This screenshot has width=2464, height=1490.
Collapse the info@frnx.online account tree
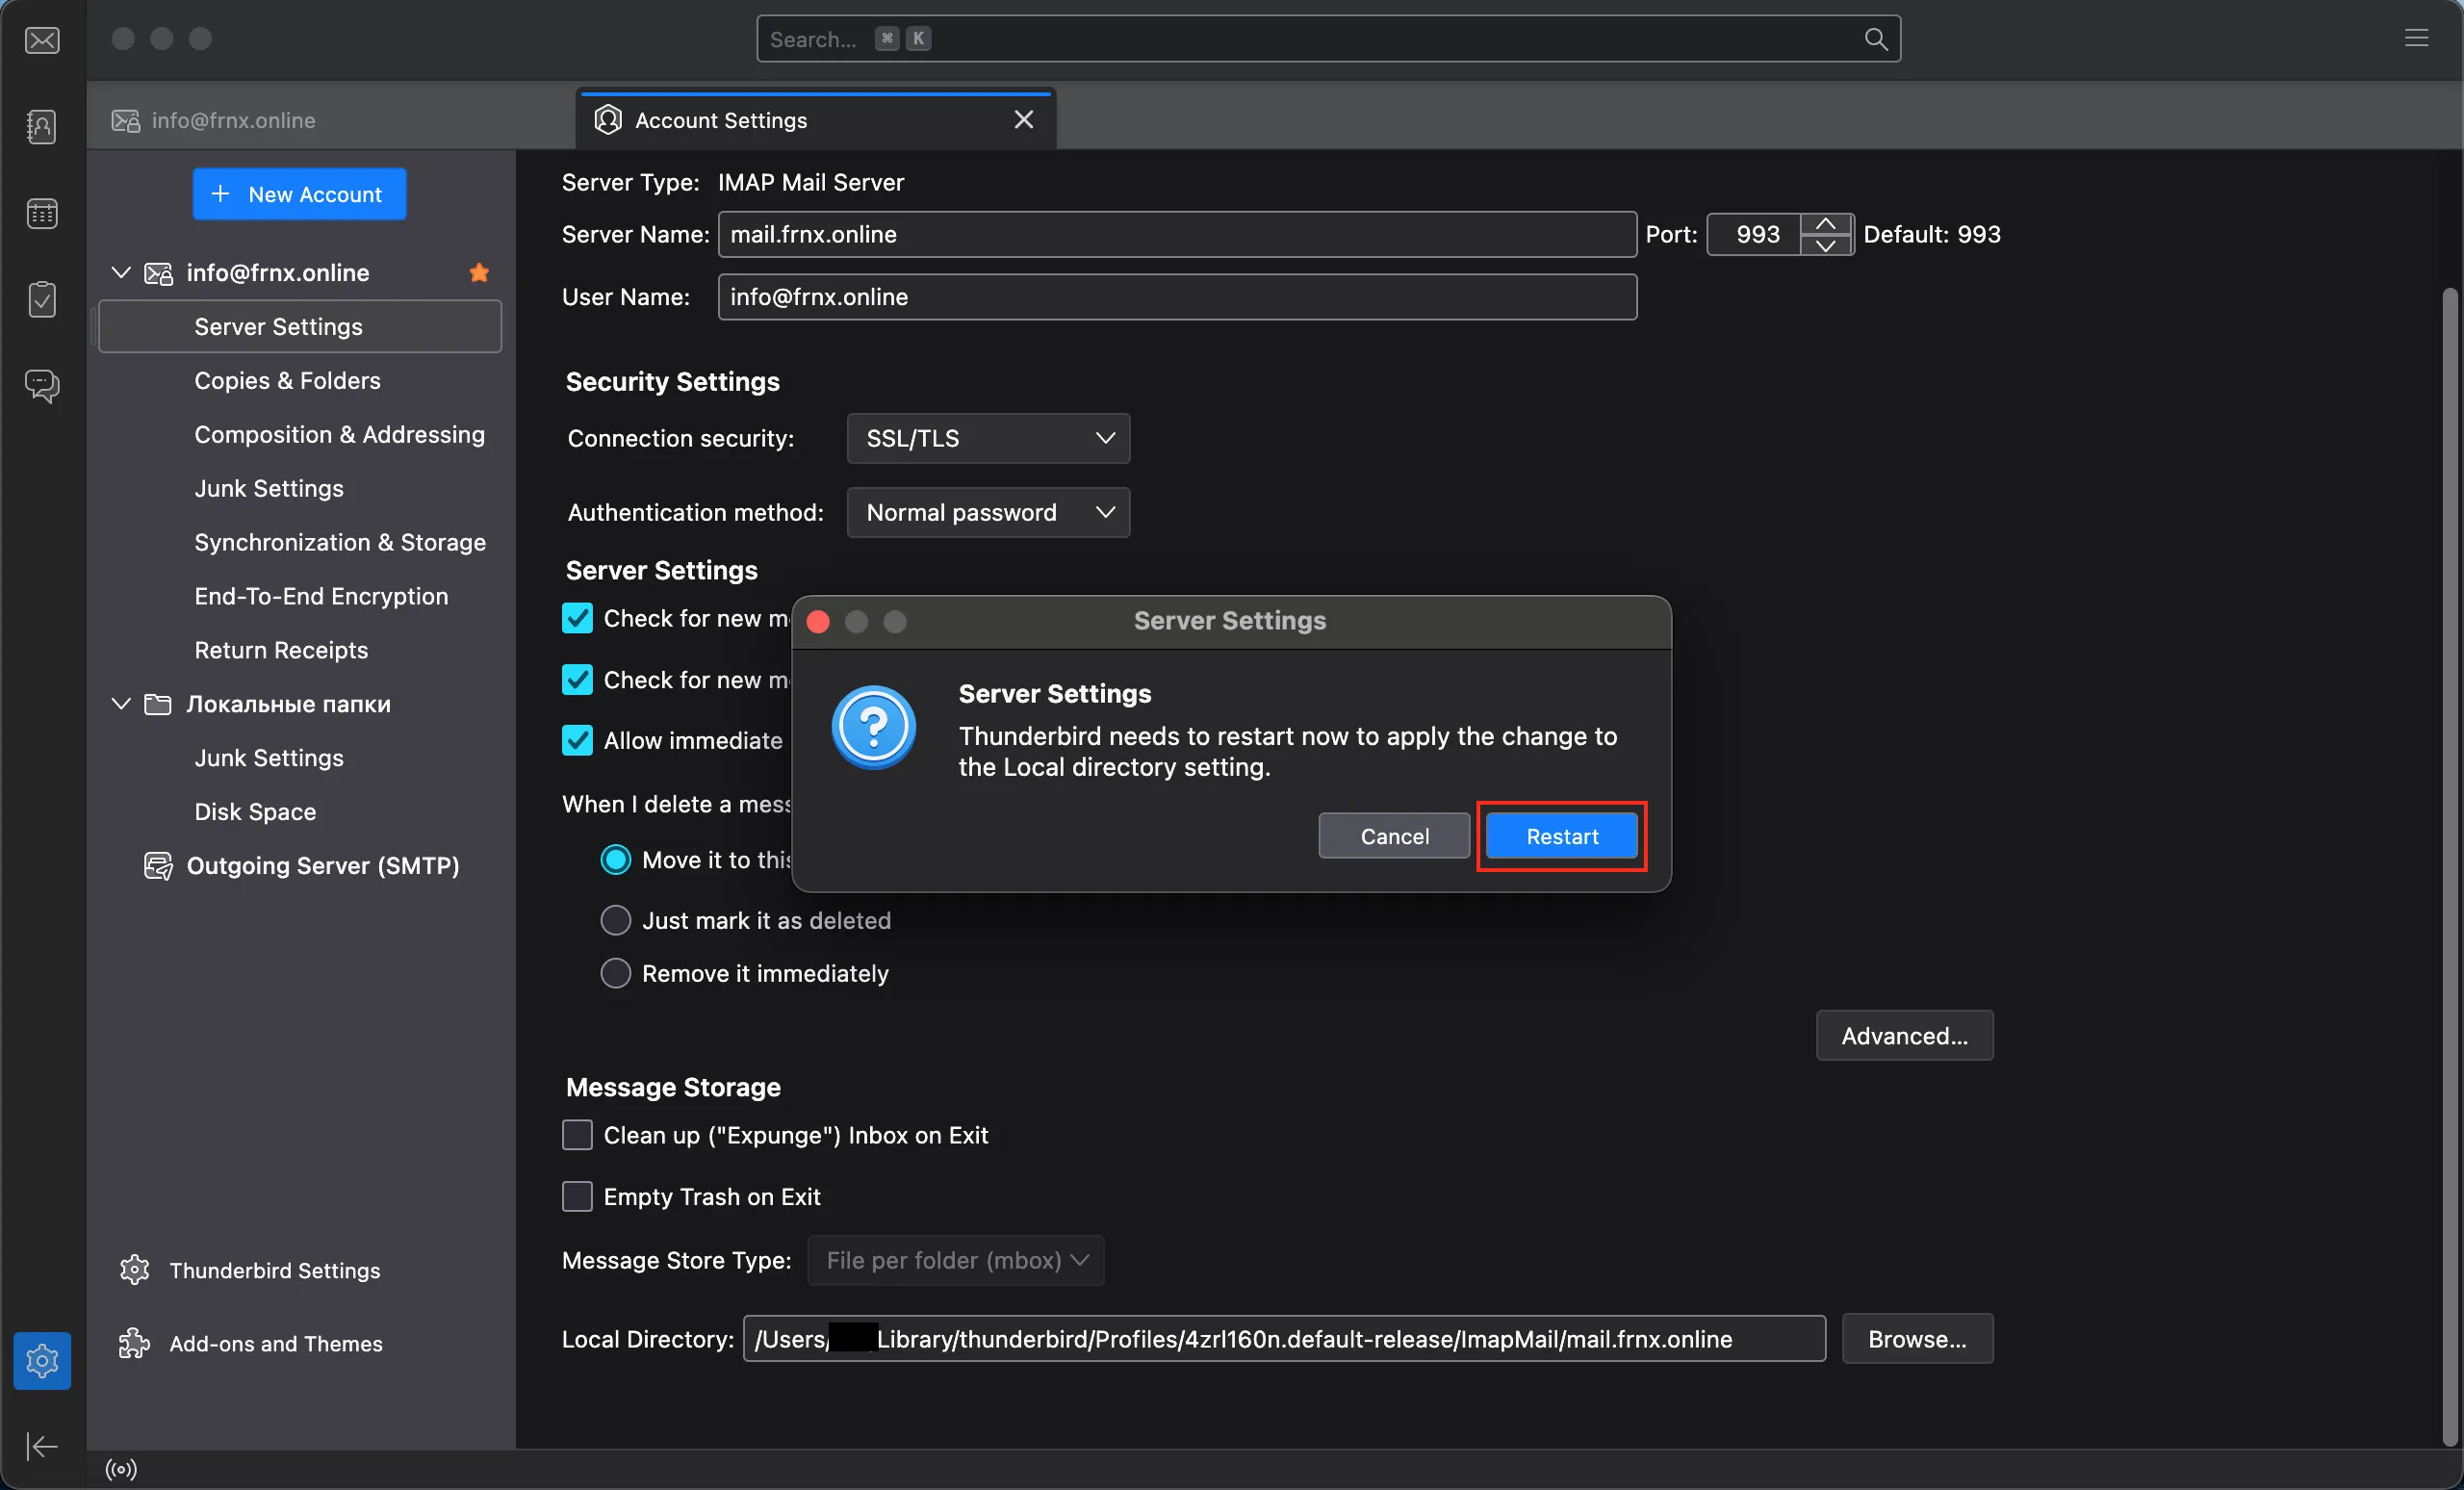click(121, 272)
